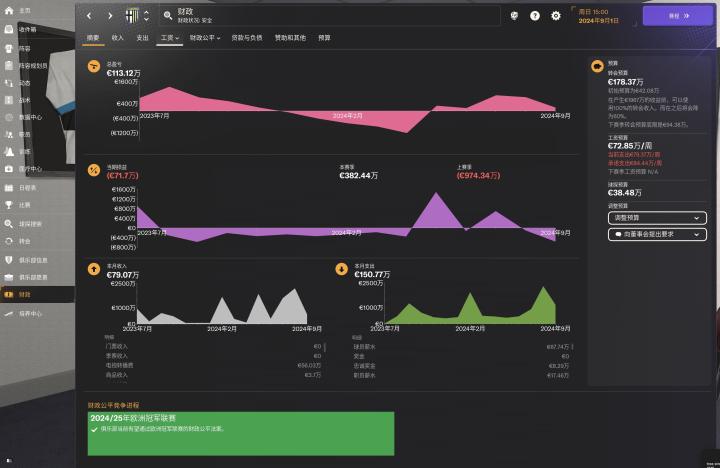Open the 调整预算 dropdown
This screenshot has width=720, height=468.
click(x=656, y=217)
